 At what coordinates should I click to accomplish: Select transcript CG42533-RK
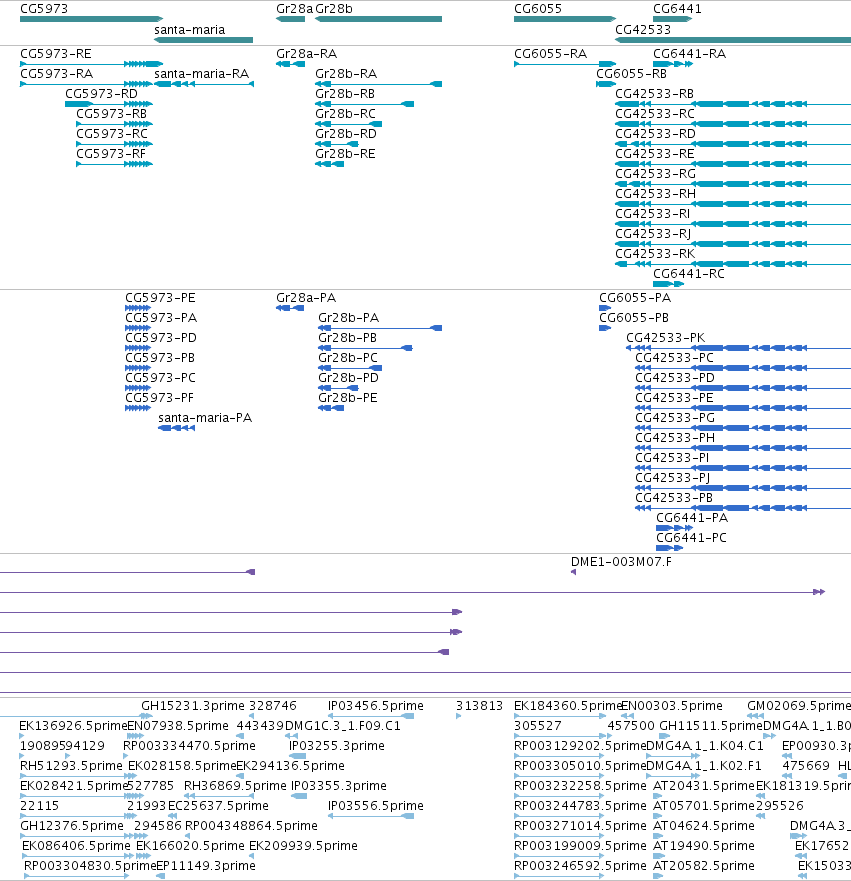pos(733,264)
